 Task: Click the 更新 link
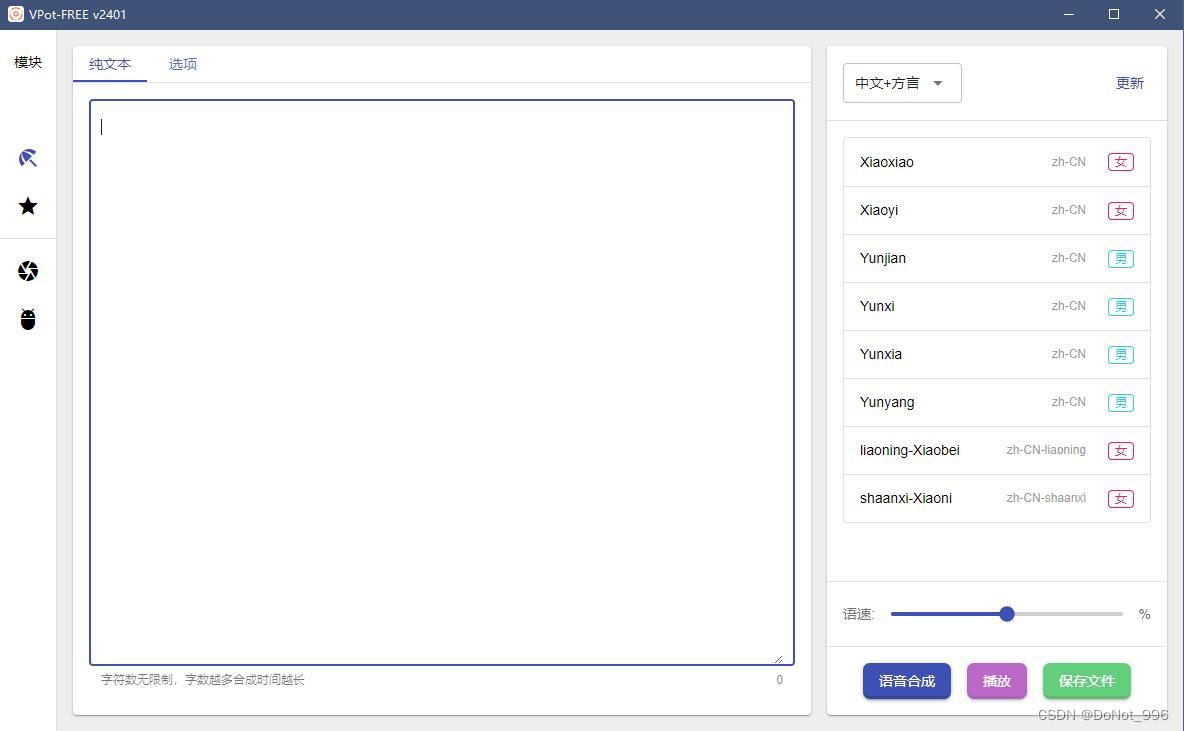click(1130, 83)
